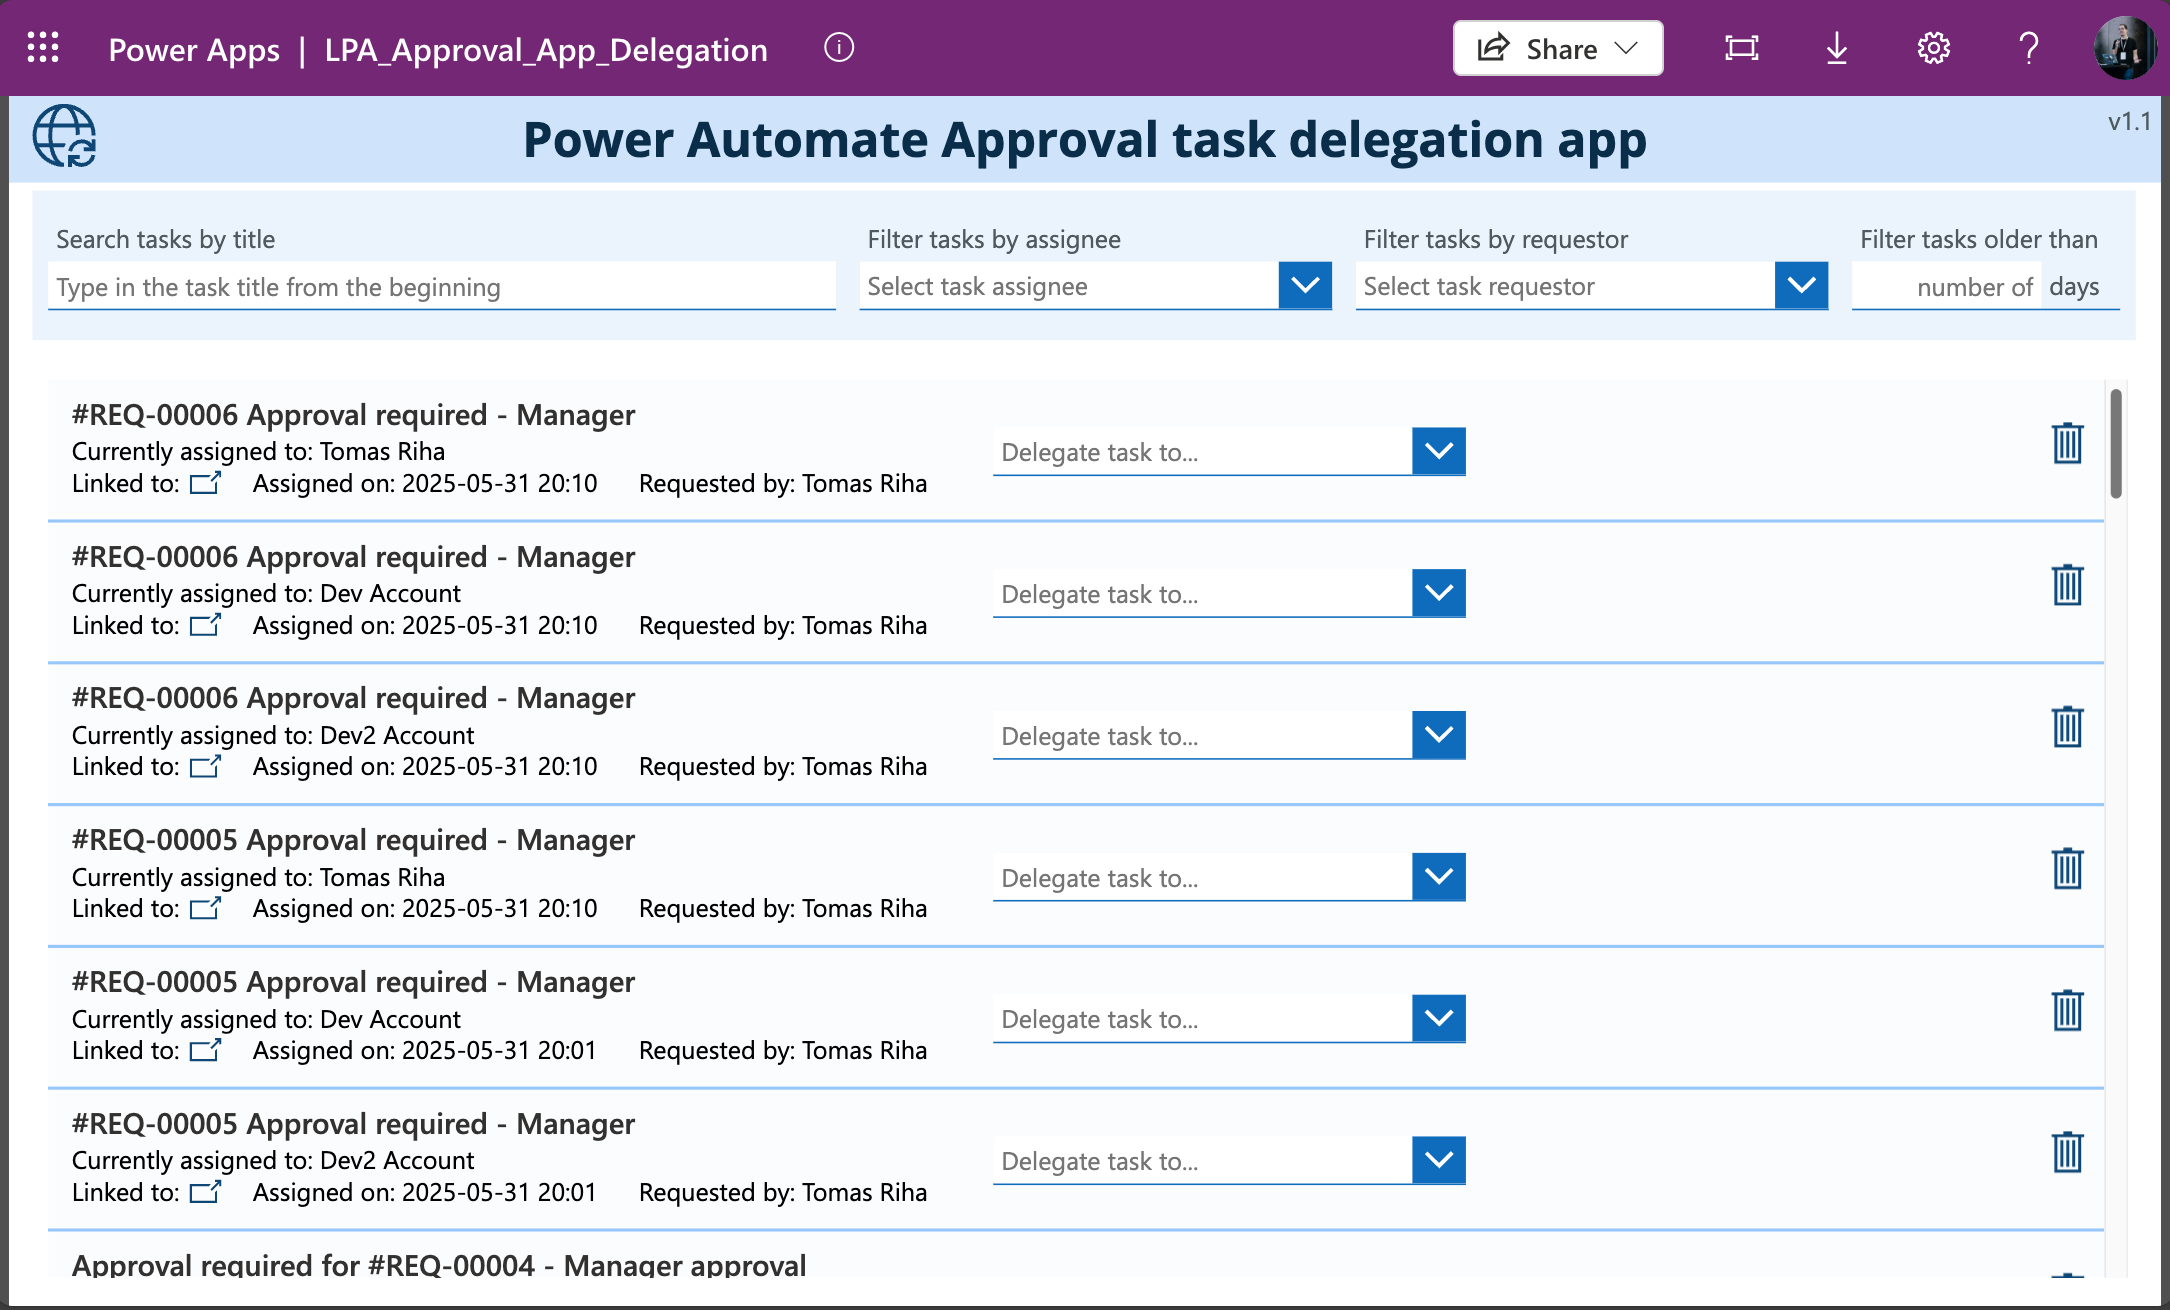Open the Share menu

coord(1557,48)
